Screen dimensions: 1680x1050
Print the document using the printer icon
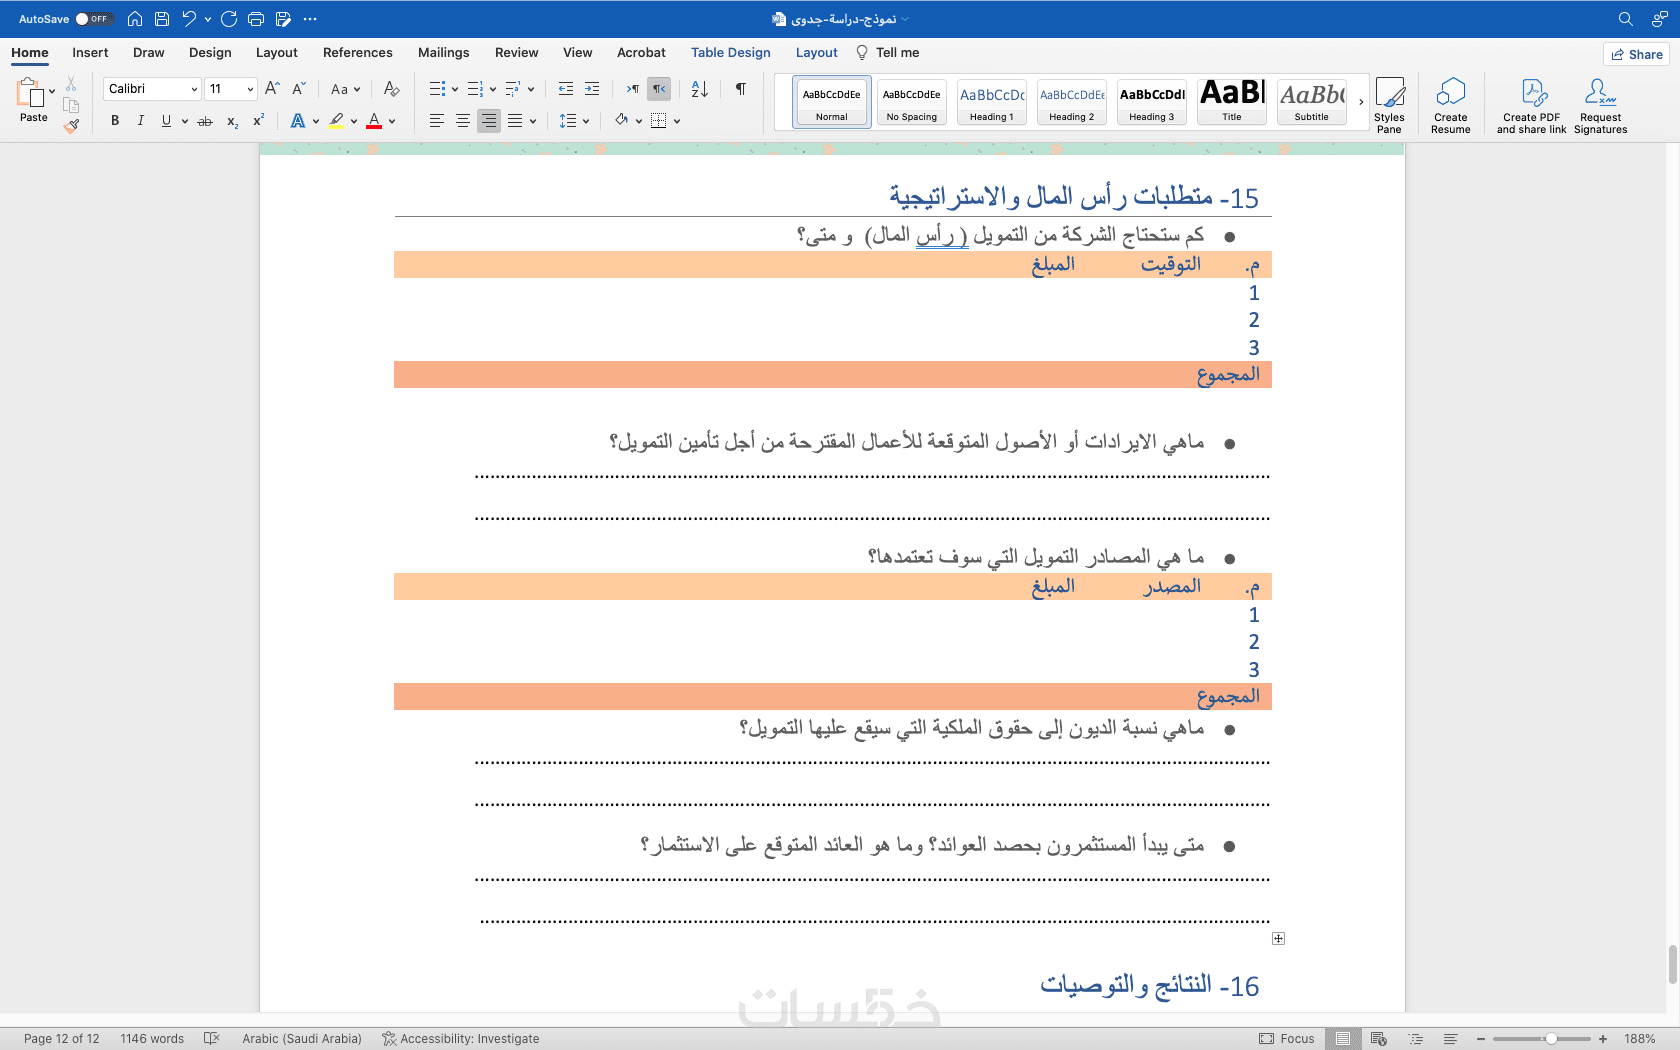pyautogui.click(x=256, y=19)
